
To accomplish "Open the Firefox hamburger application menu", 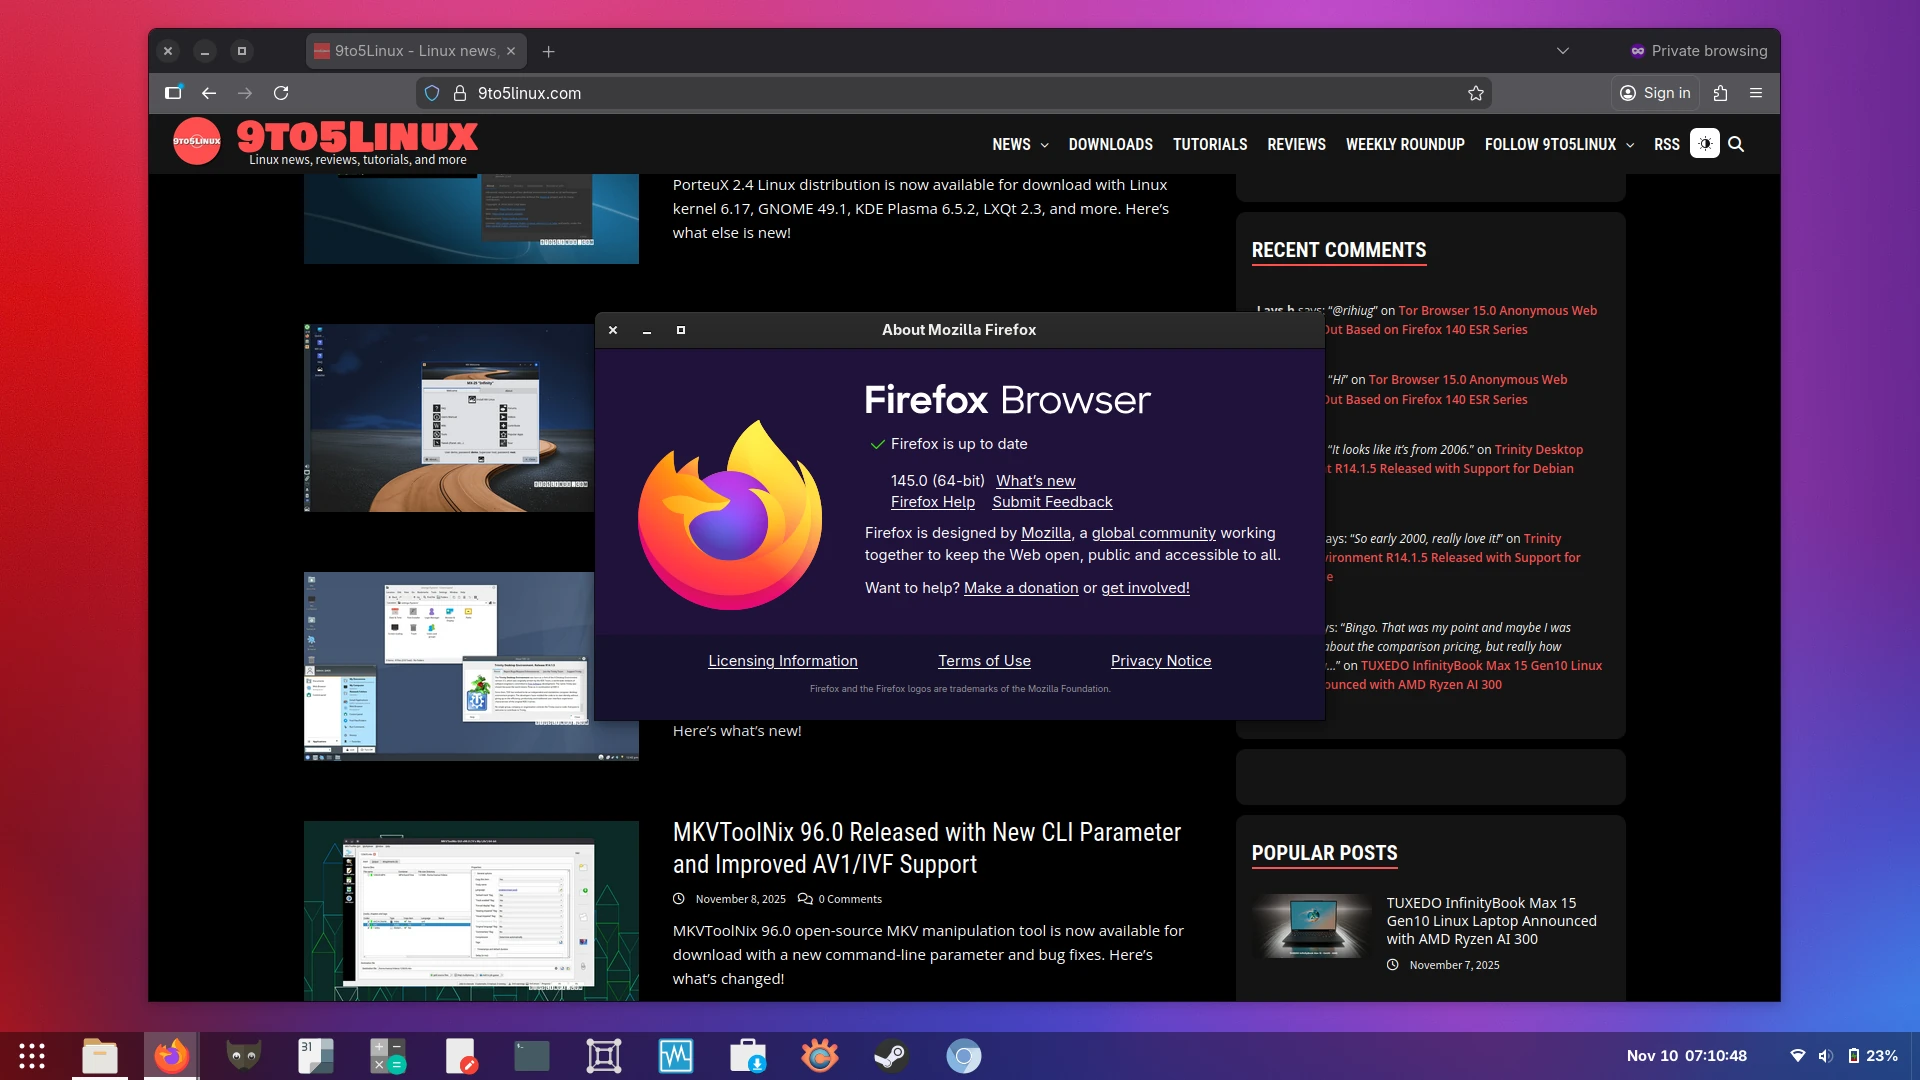I will pos(1756,93).
